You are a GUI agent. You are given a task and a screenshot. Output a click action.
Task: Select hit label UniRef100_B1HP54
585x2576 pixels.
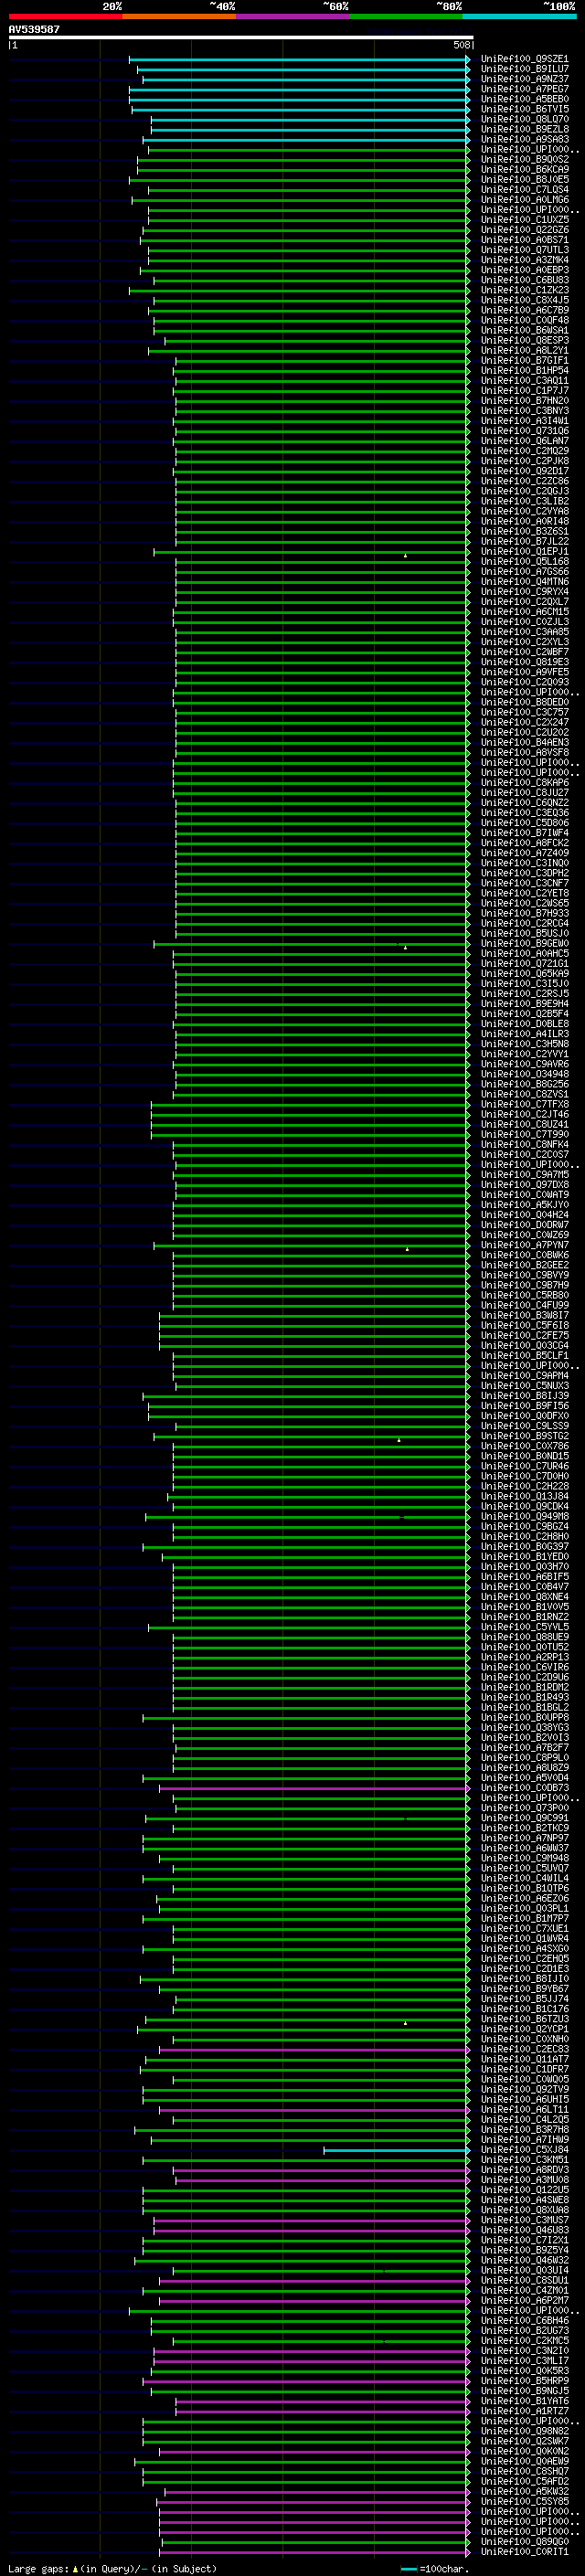(x=524, y=370)
